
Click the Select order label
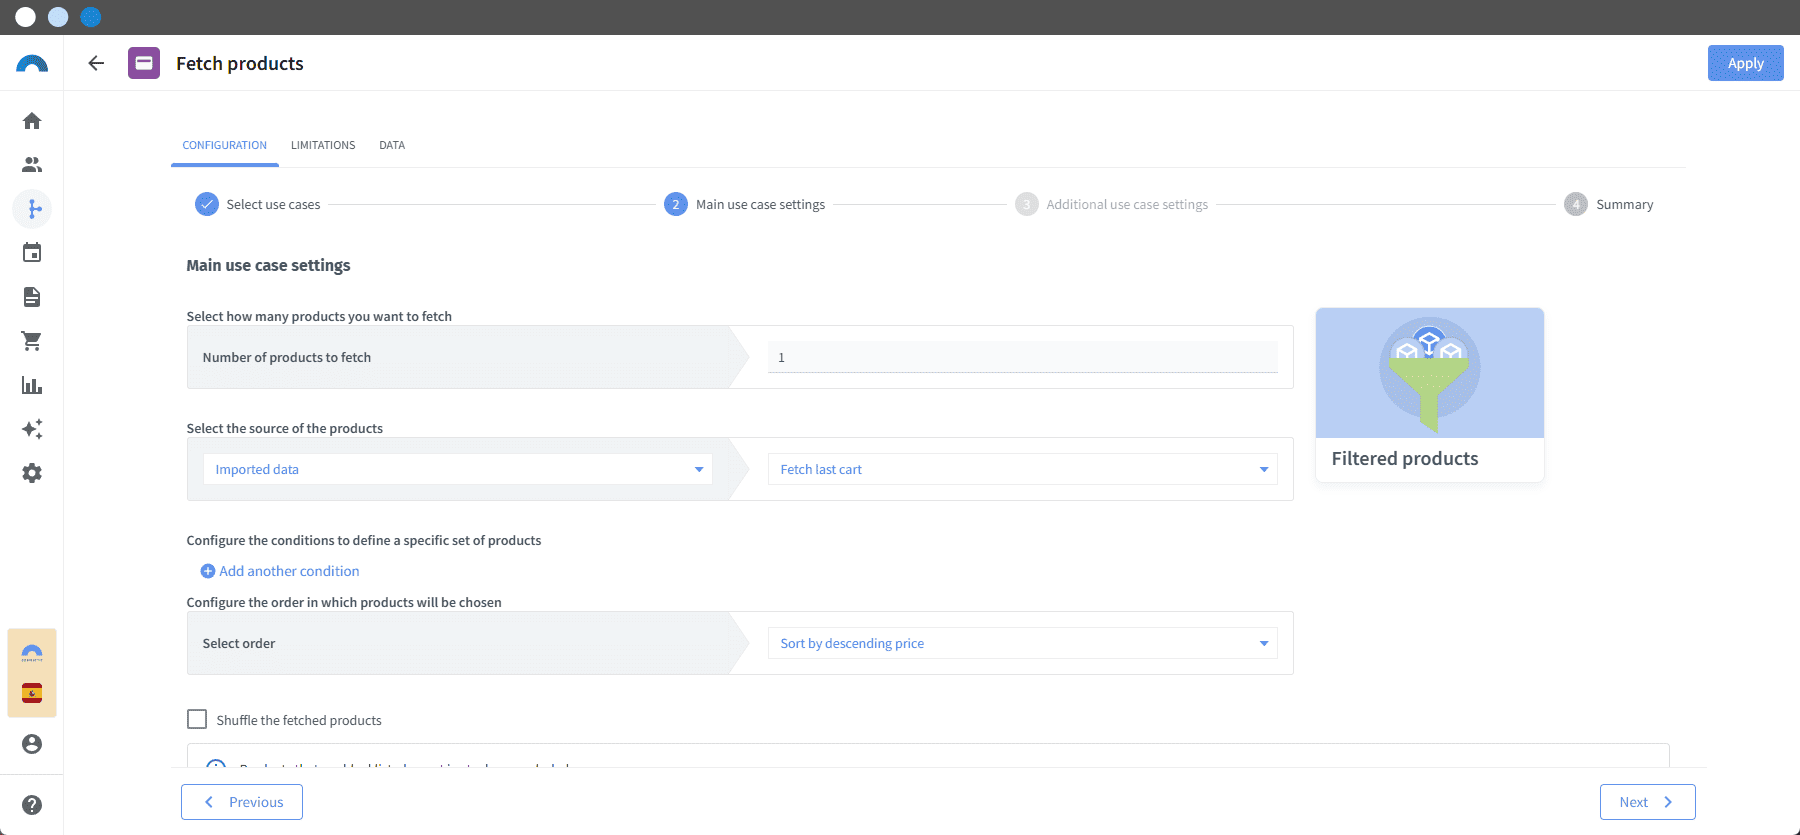click(x=239, y=643)
